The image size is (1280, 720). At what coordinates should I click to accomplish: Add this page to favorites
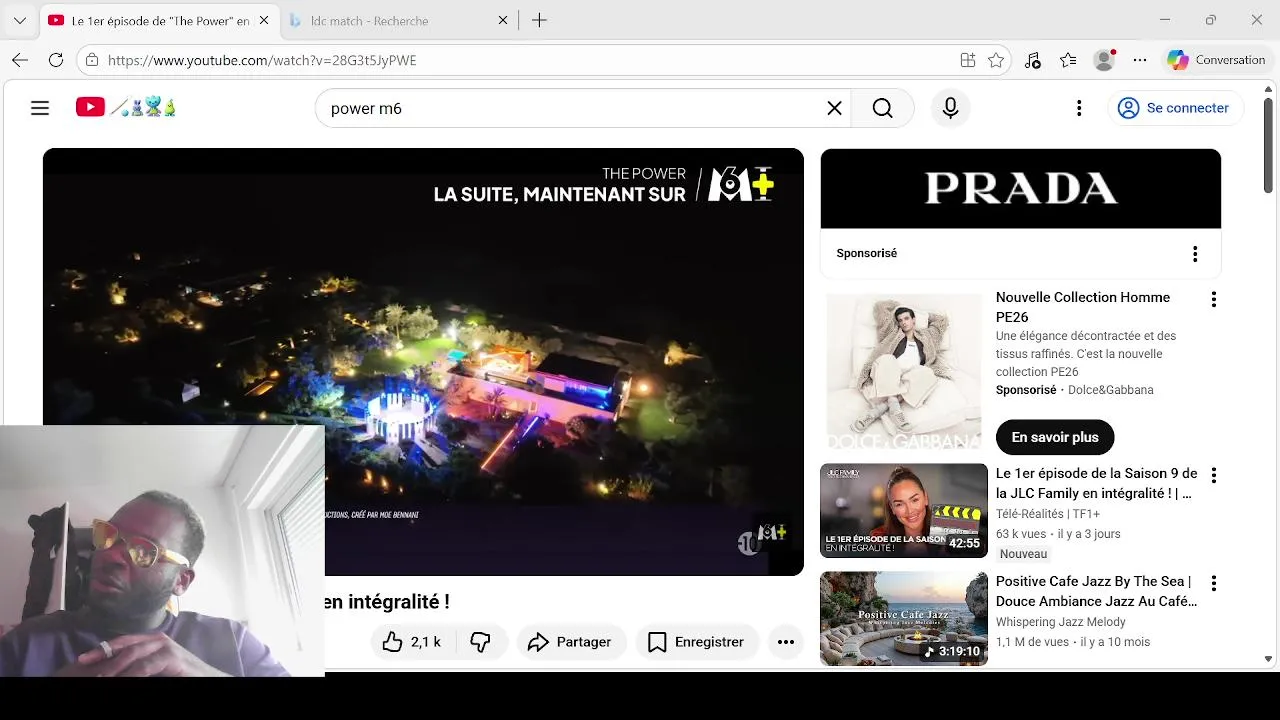(x=996, y=60)
